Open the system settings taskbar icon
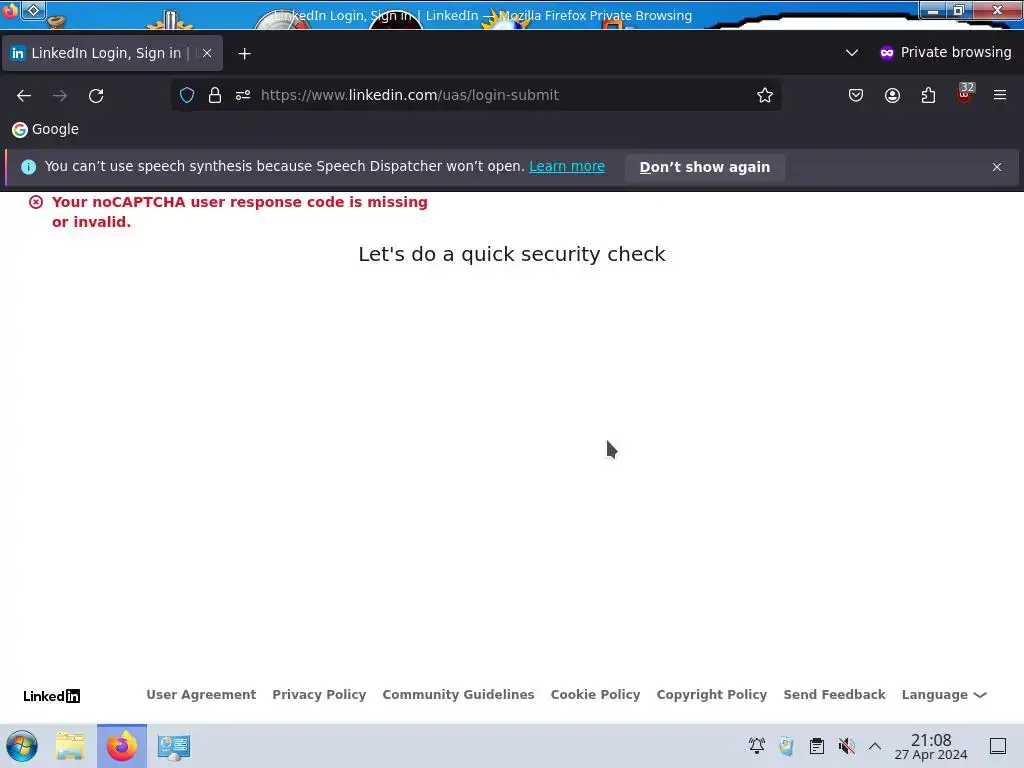1024x768 pixels. click(174, 746)
